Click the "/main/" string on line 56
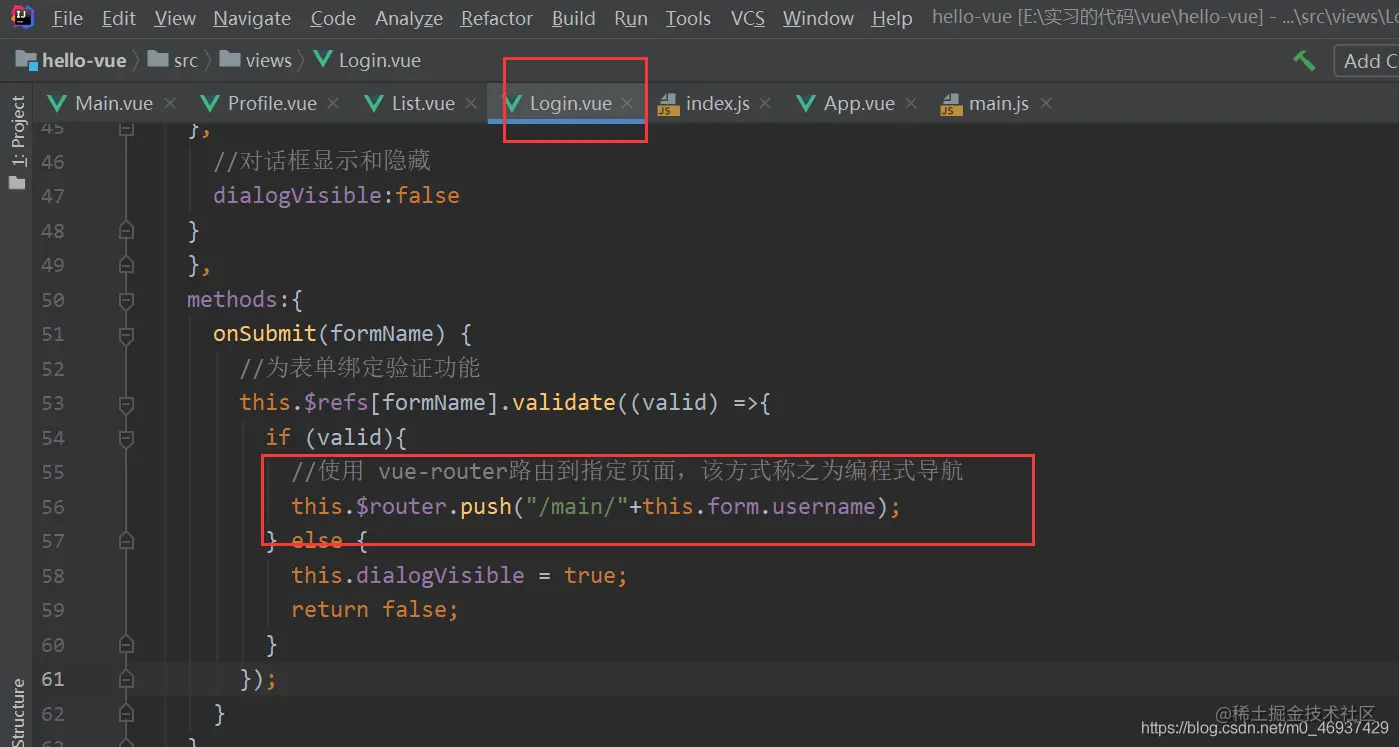1399x747 pixels. [x=576, y=506]
